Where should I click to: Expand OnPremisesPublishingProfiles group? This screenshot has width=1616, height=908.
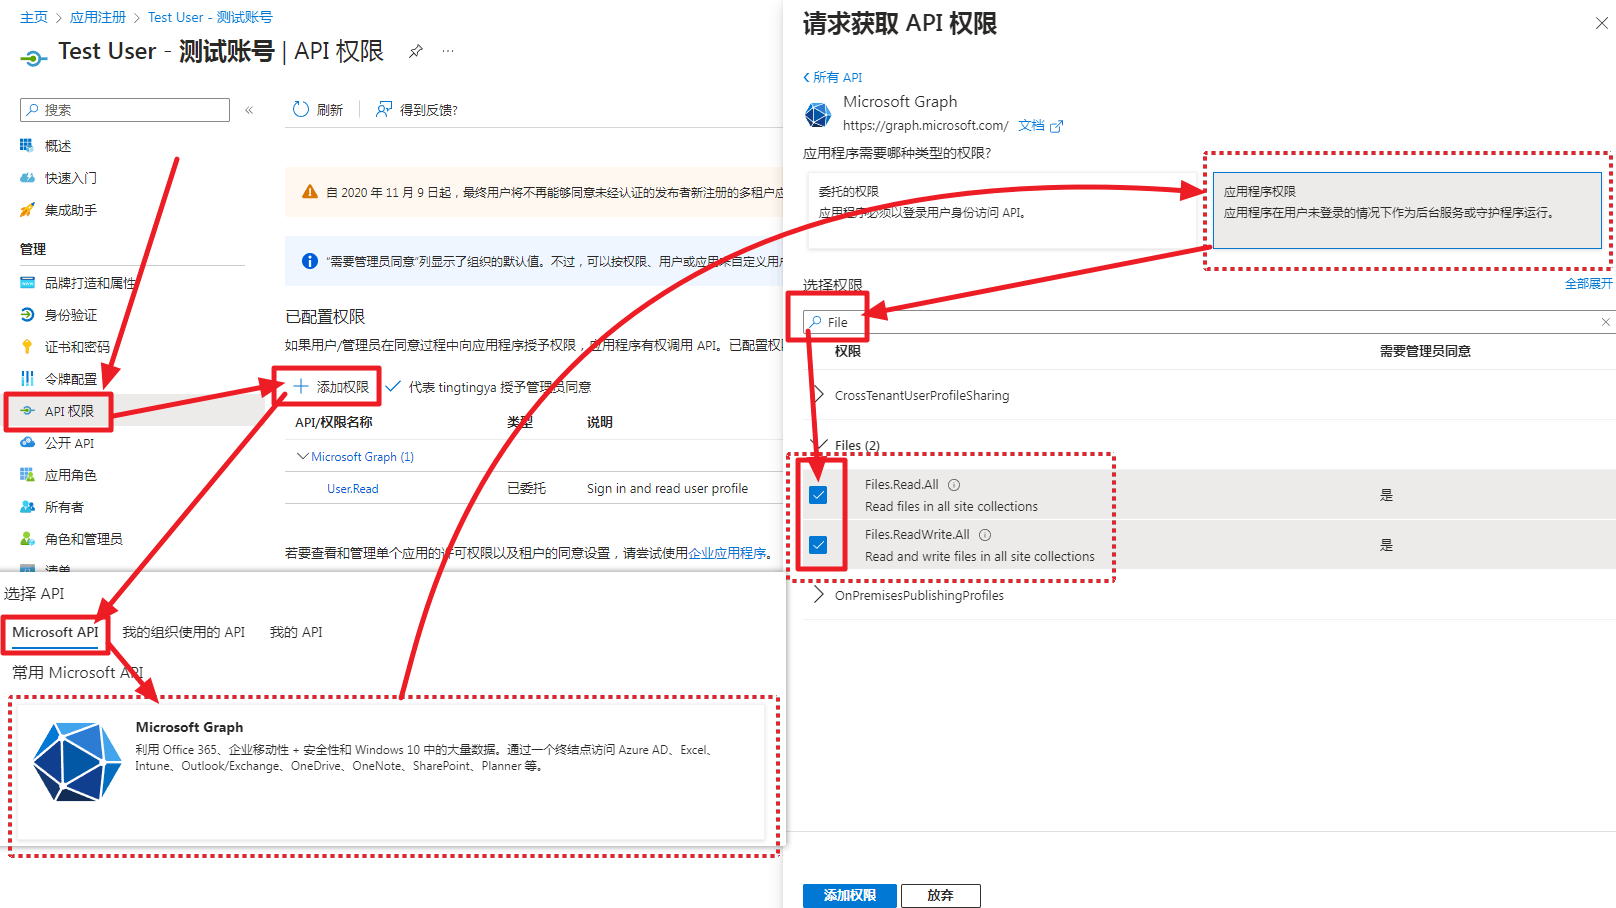(x=821, y=595)
